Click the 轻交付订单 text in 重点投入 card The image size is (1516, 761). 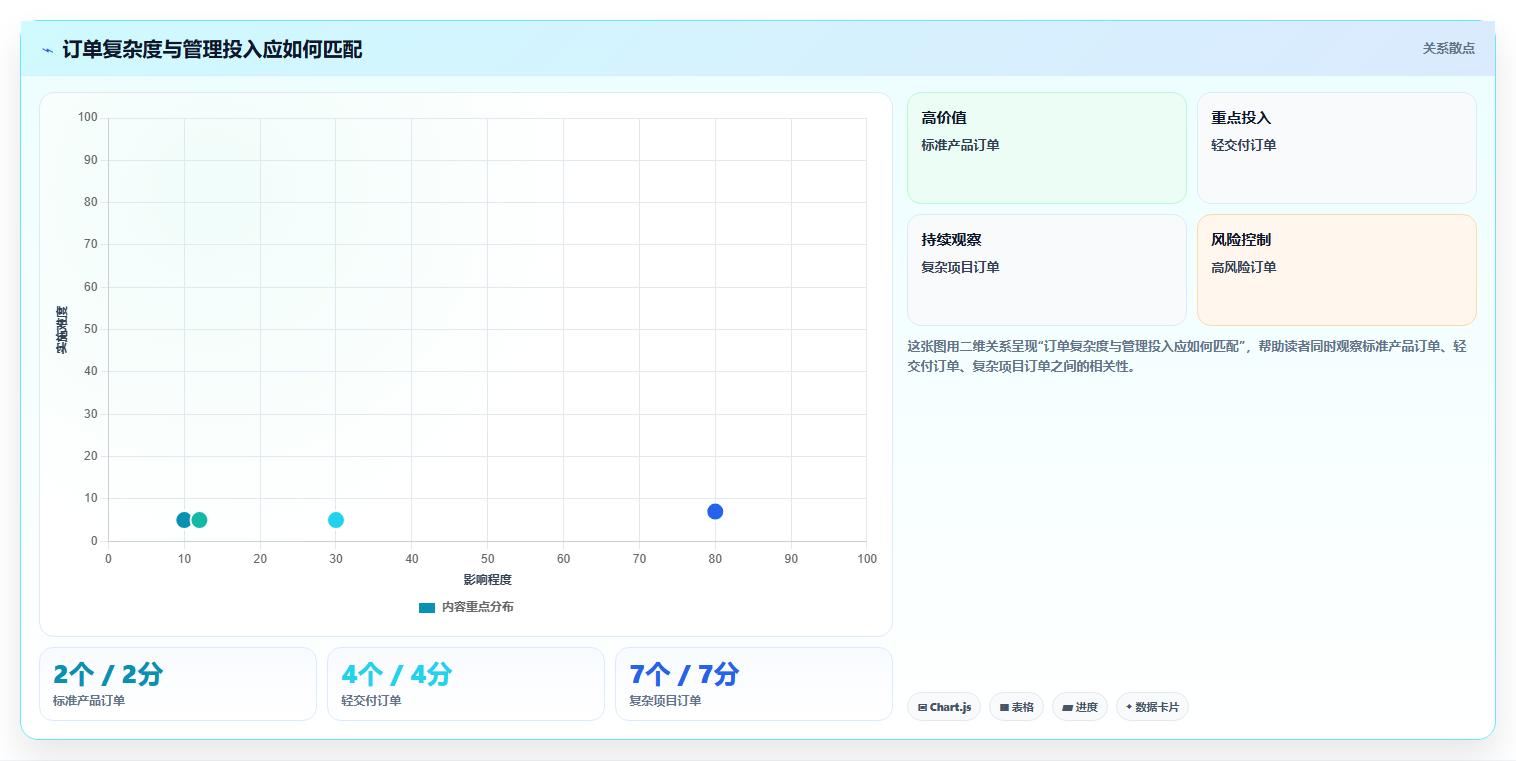click(1244, 145)
